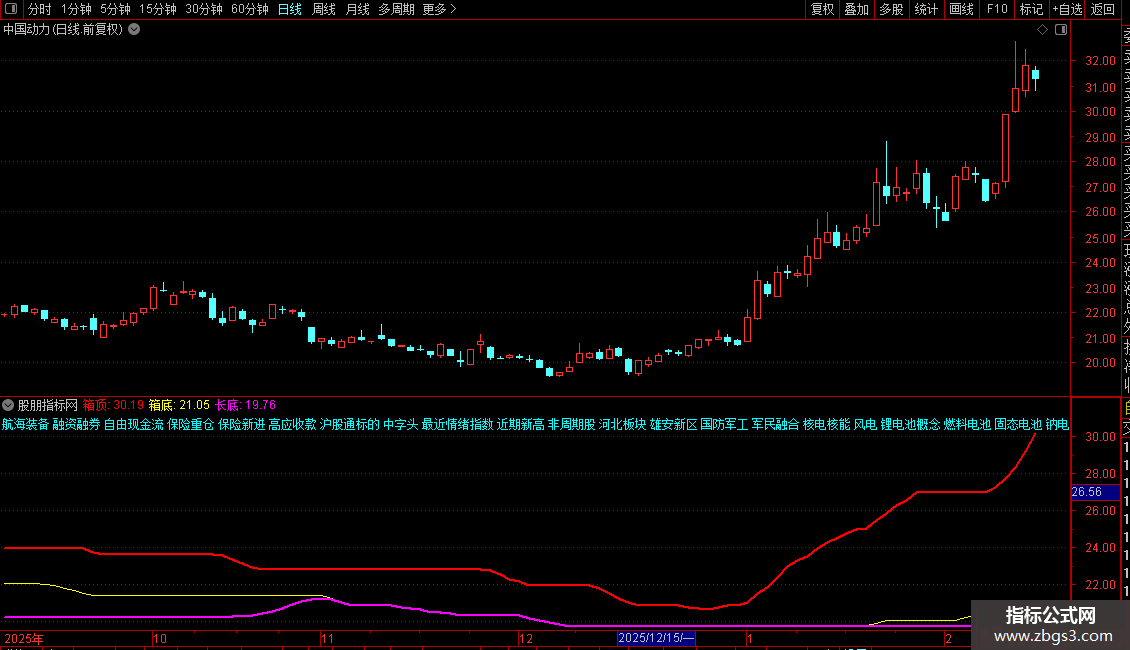Open the 固态电池 tag

1018,424
